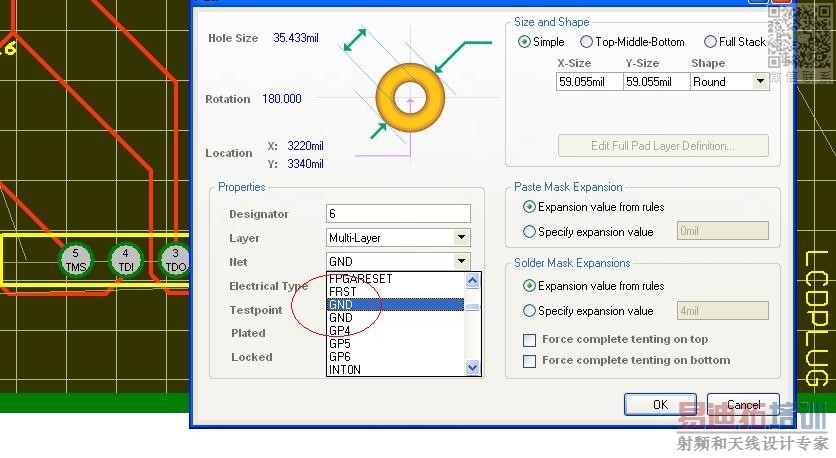Select pad 3 TDO on PCB
Screen dimensions: 836x458
[176, 260]
